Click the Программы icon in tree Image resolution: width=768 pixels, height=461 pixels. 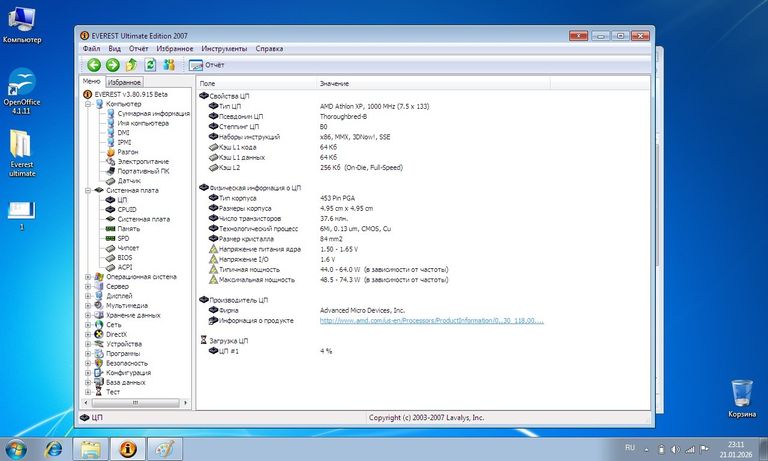[98, 353]
